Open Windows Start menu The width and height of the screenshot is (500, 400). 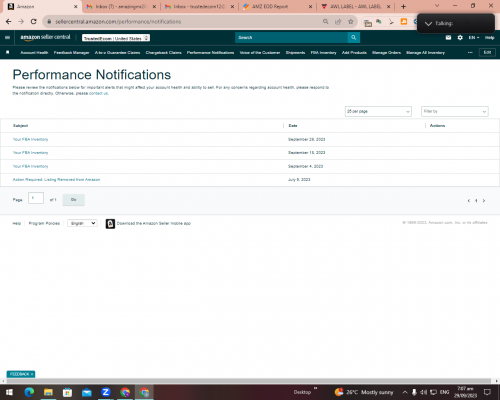[9, 392]
